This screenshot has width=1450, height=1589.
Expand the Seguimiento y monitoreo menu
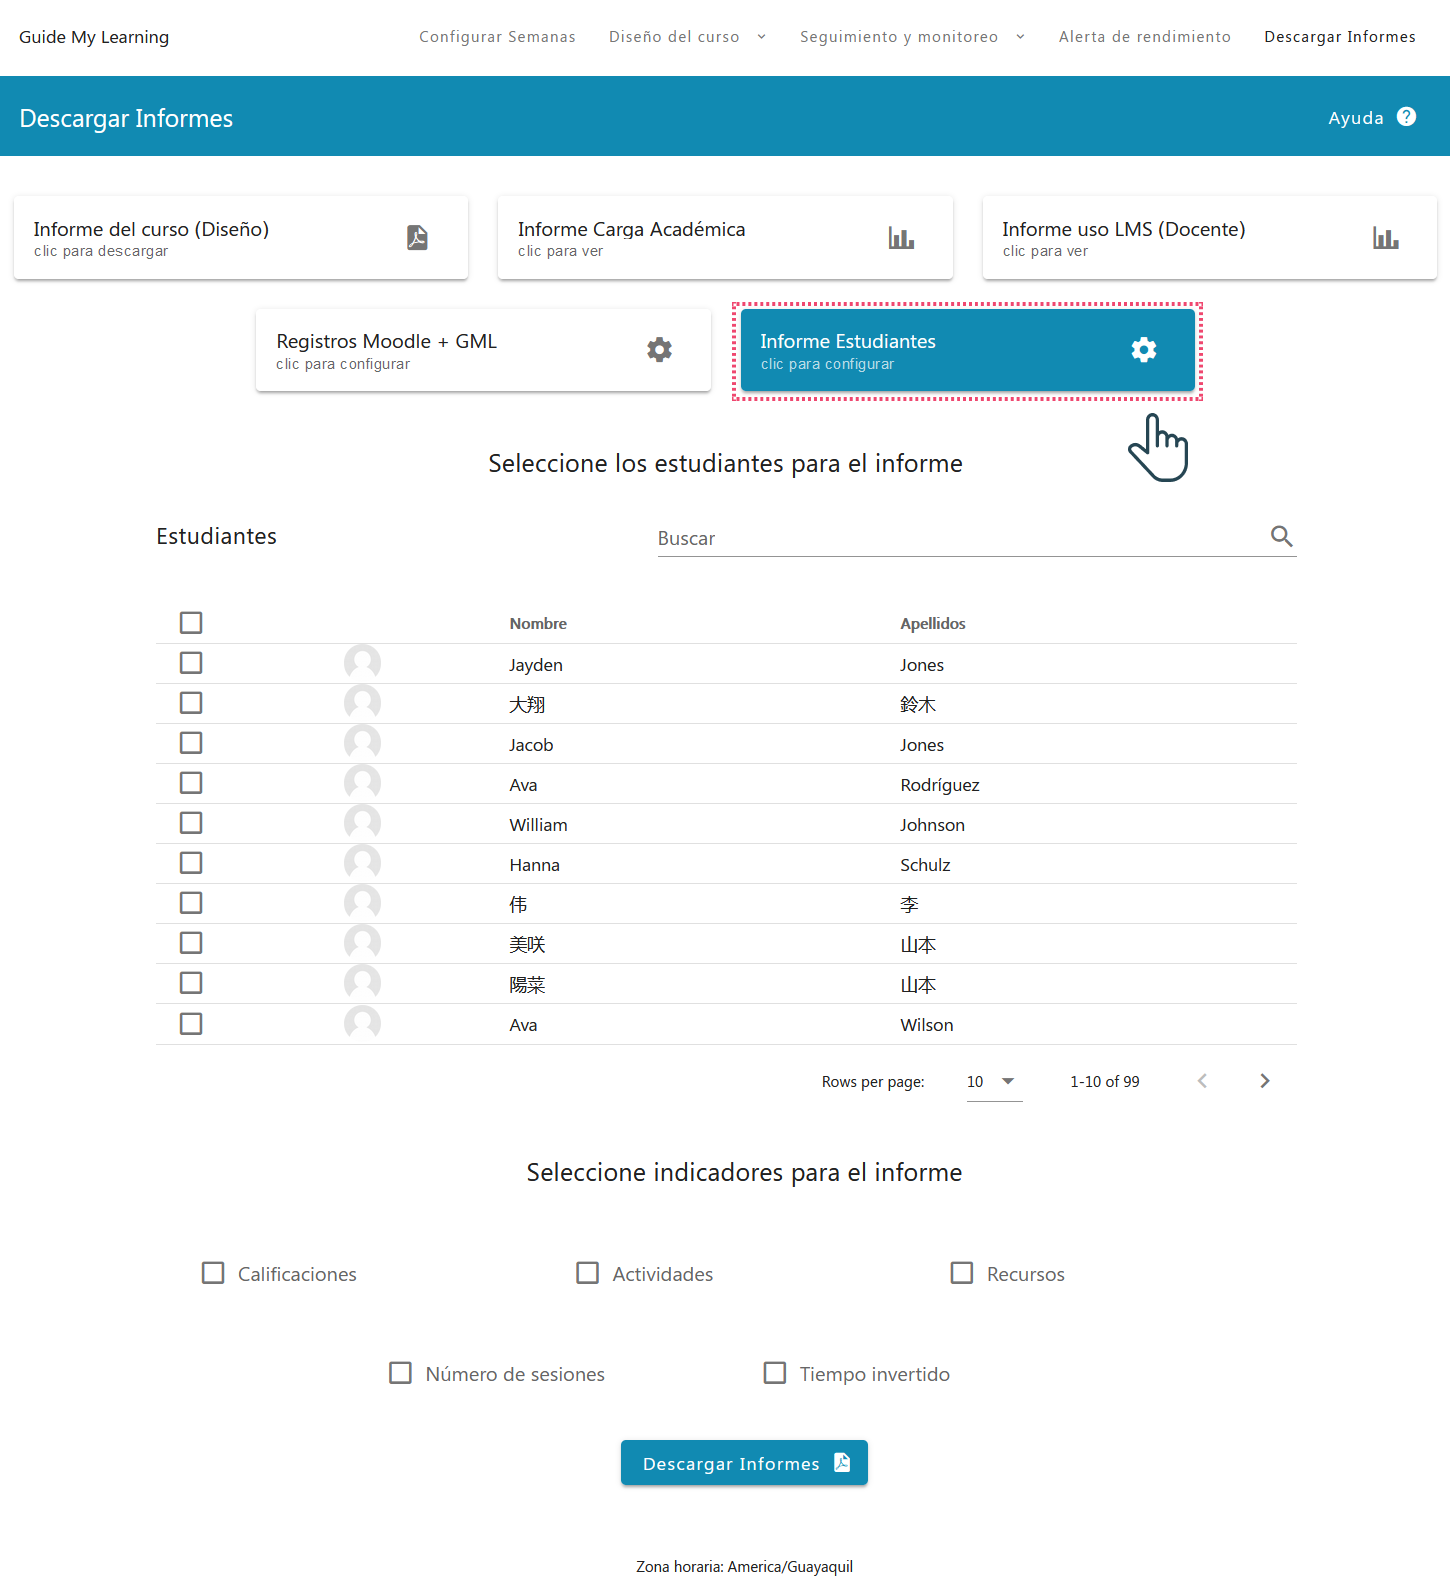pyautogui.click(x=912, y=37)
